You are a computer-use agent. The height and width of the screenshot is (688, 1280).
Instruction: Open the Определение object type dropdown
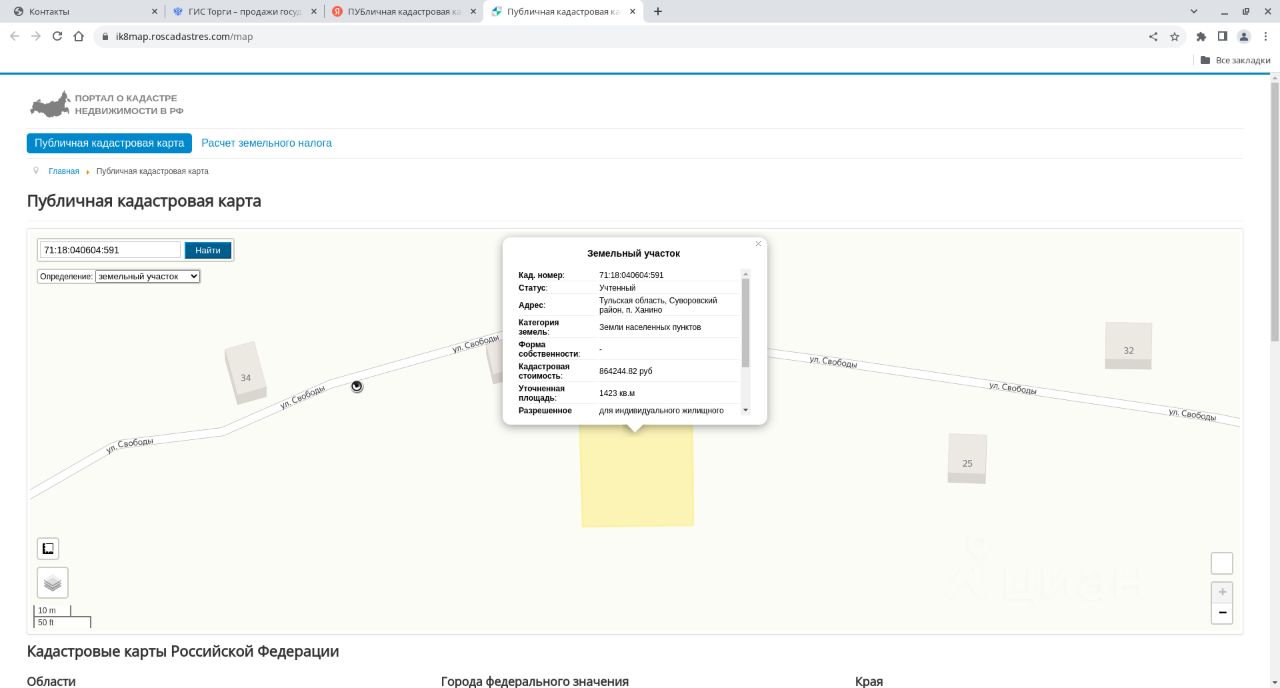148,276
